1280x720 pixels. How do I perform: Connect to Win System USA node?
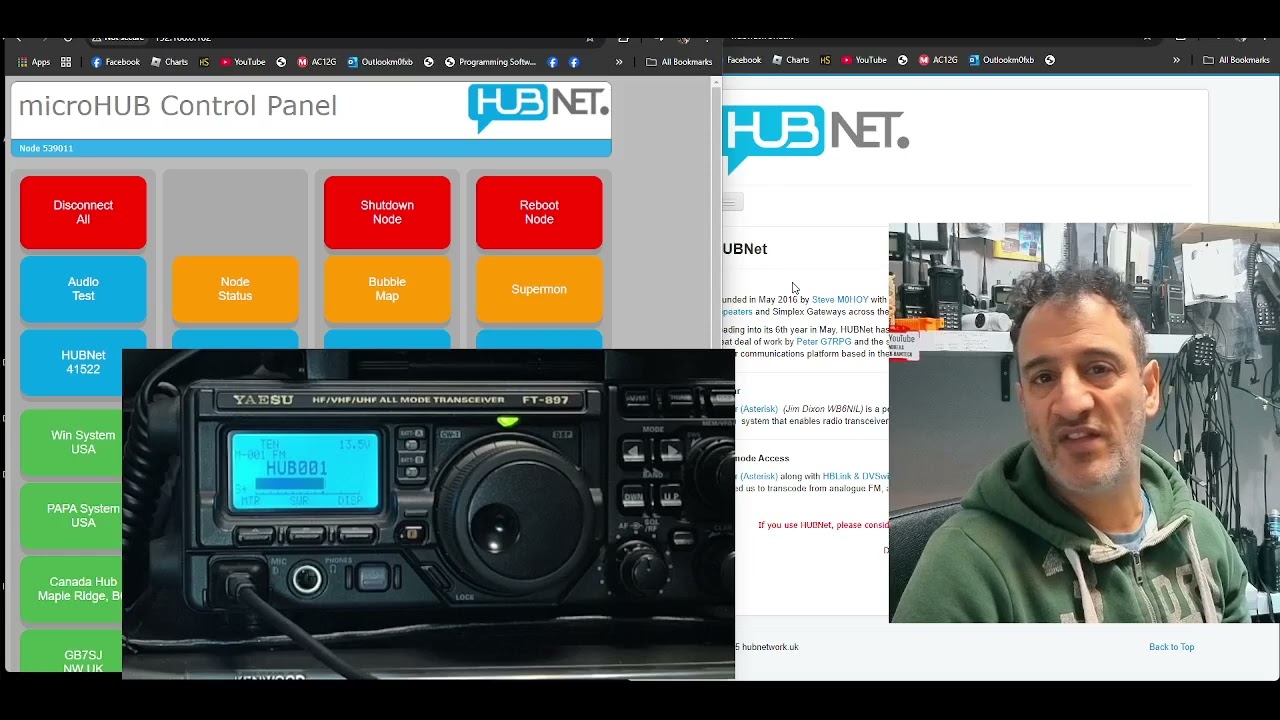71,442
